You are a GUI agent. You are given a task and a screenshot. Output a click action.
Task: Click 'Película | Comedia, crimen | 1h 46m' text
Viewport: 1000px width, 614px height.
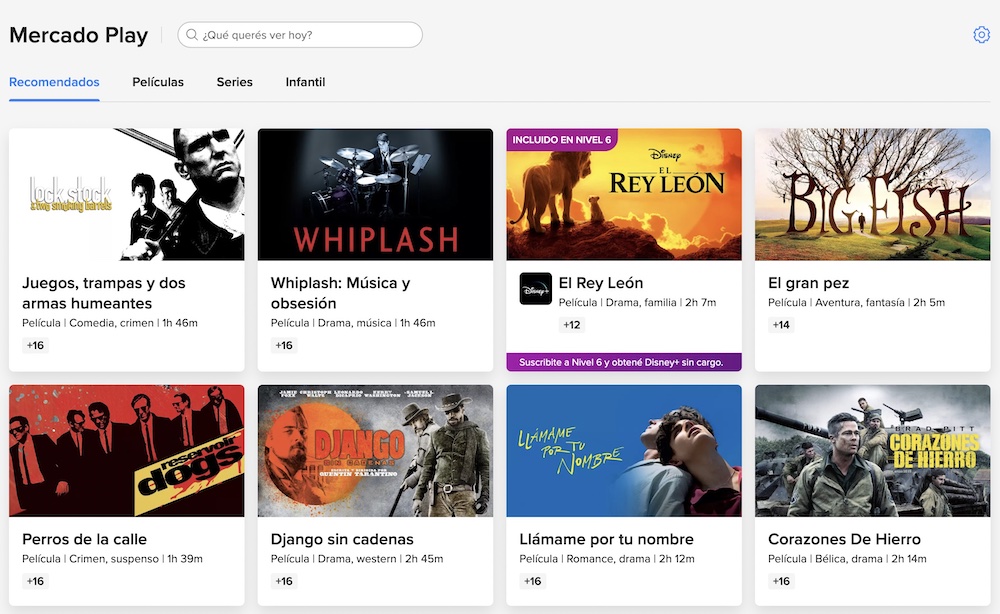pos(110,323)
